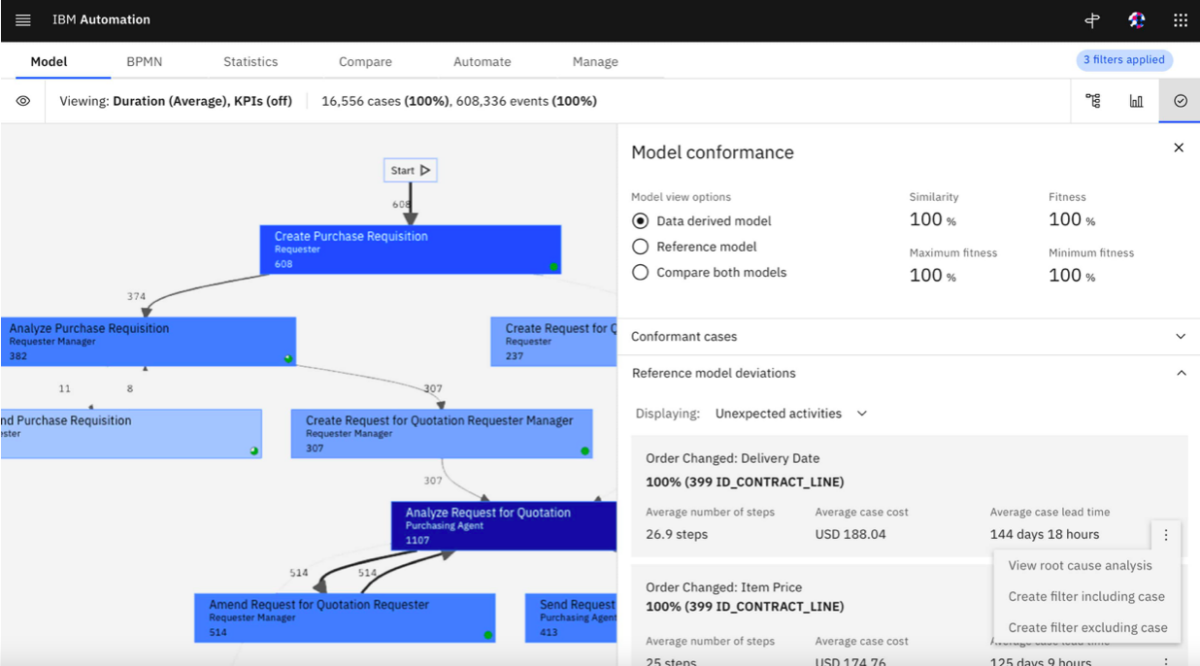This screenshot has height=666, width=1200.
Task: Toggle the eye visibility icon above the model
Action: click(x=22, y=100)
